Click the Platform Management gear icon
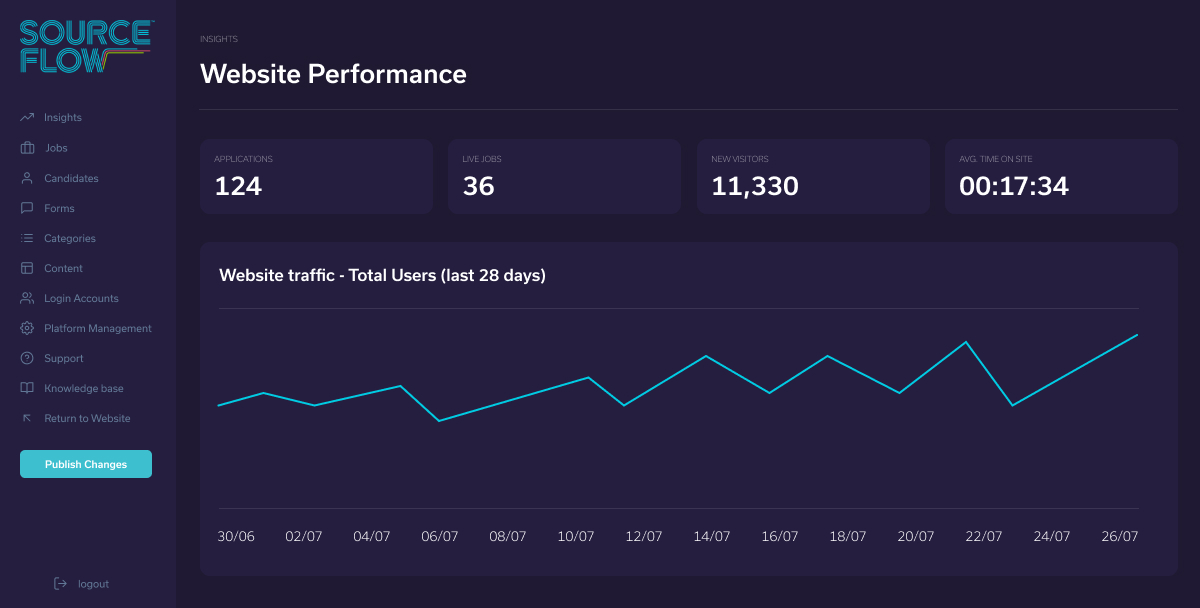Viewport: 1200px width, 608px height. tap(27, 328)
